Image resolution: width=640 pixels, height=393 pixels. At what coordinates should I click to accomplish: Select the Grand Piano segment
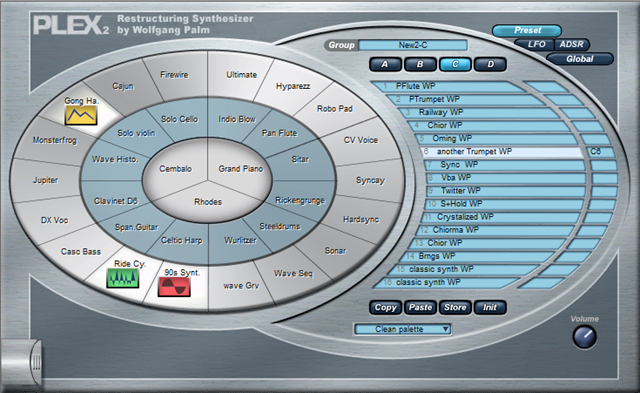click(240, 169)
